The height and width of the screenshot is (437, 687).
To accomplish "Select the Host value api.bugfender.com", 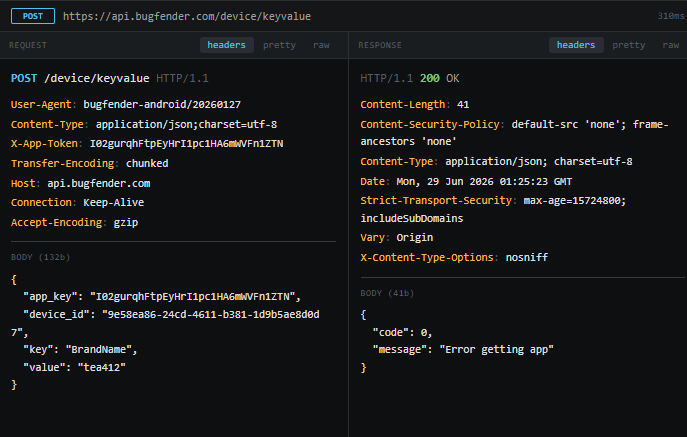I will [99, 183].
